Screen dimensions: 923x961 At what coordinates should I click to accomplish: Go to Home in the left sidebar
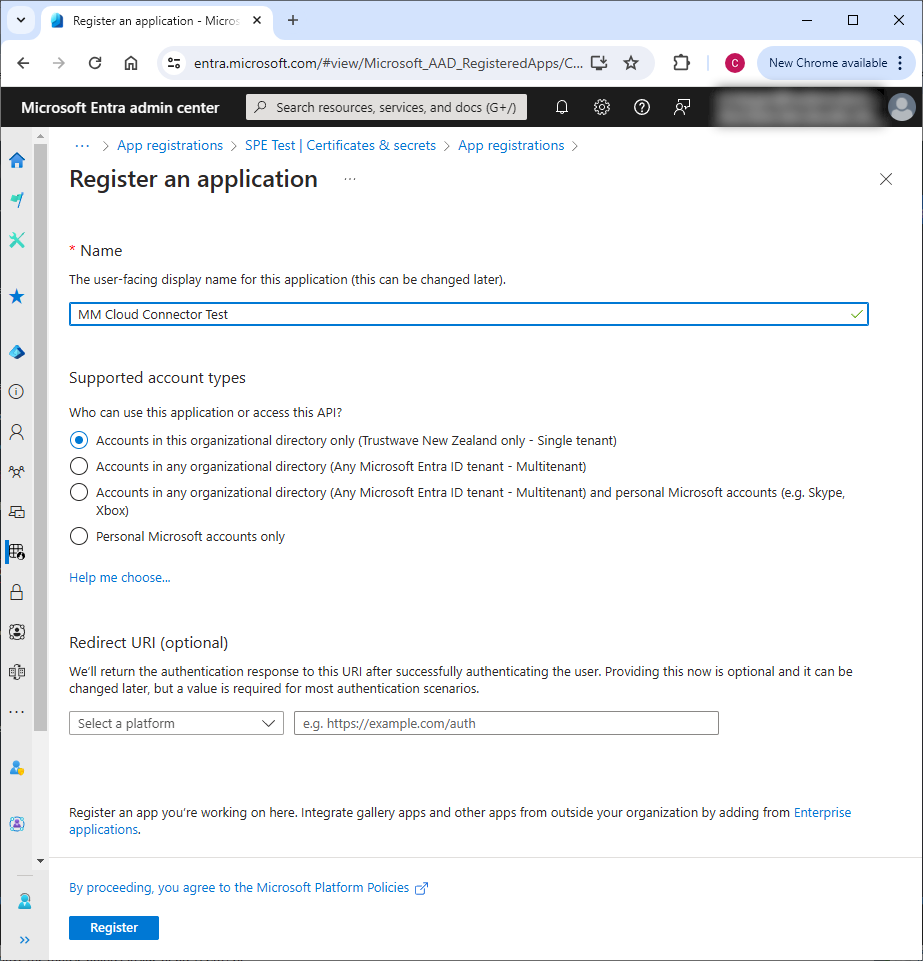pos(17,160)
